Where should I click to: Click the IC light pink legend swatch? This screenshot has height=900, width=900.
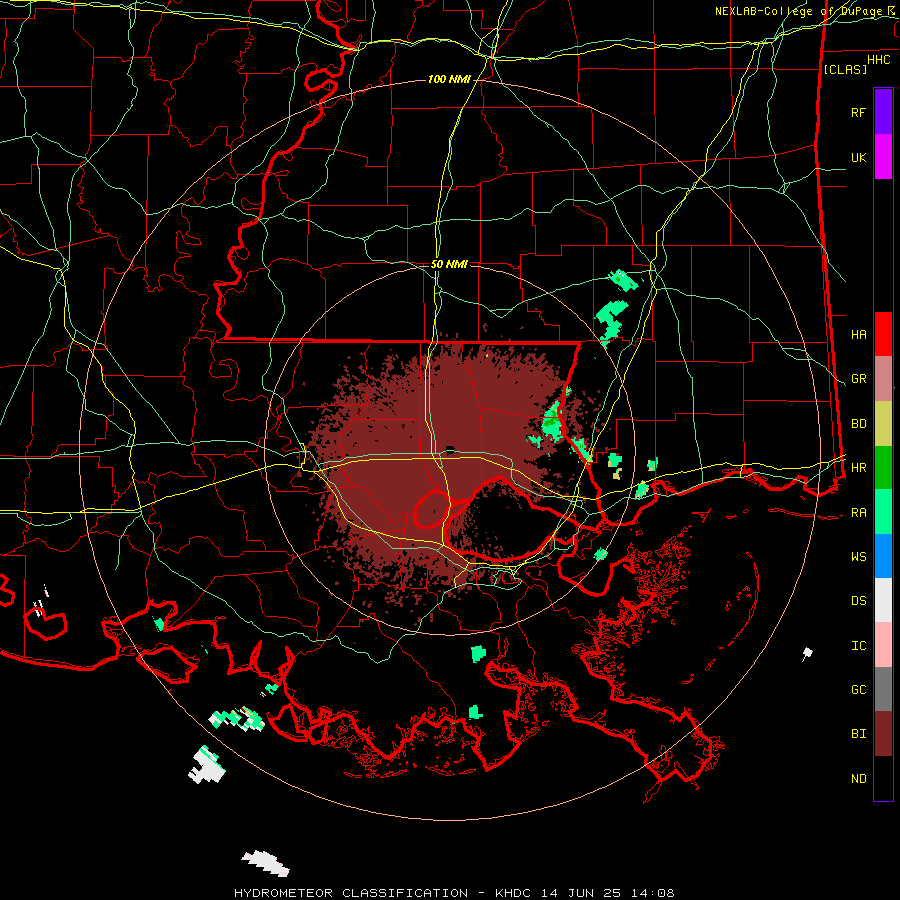tap(883, 645)
